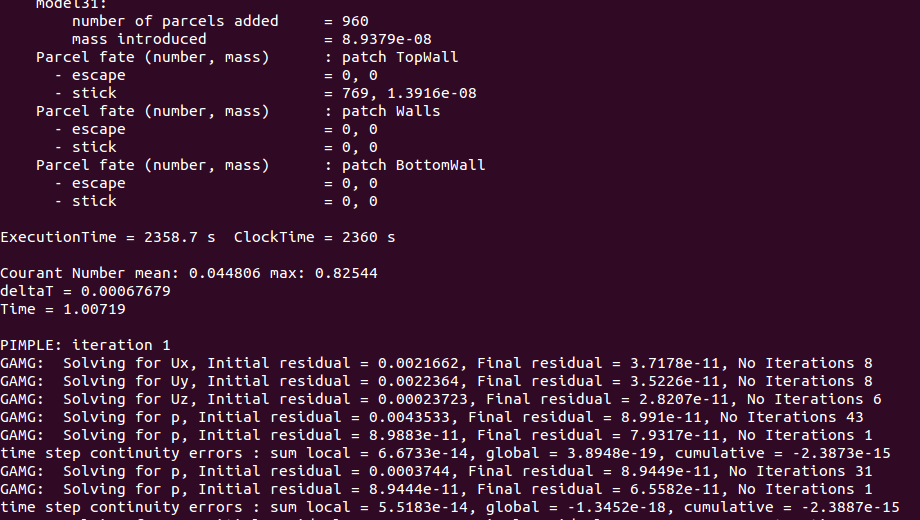
Task: Click the deltaT = 0.00067679 line
Action: click(x=85, y=292)
